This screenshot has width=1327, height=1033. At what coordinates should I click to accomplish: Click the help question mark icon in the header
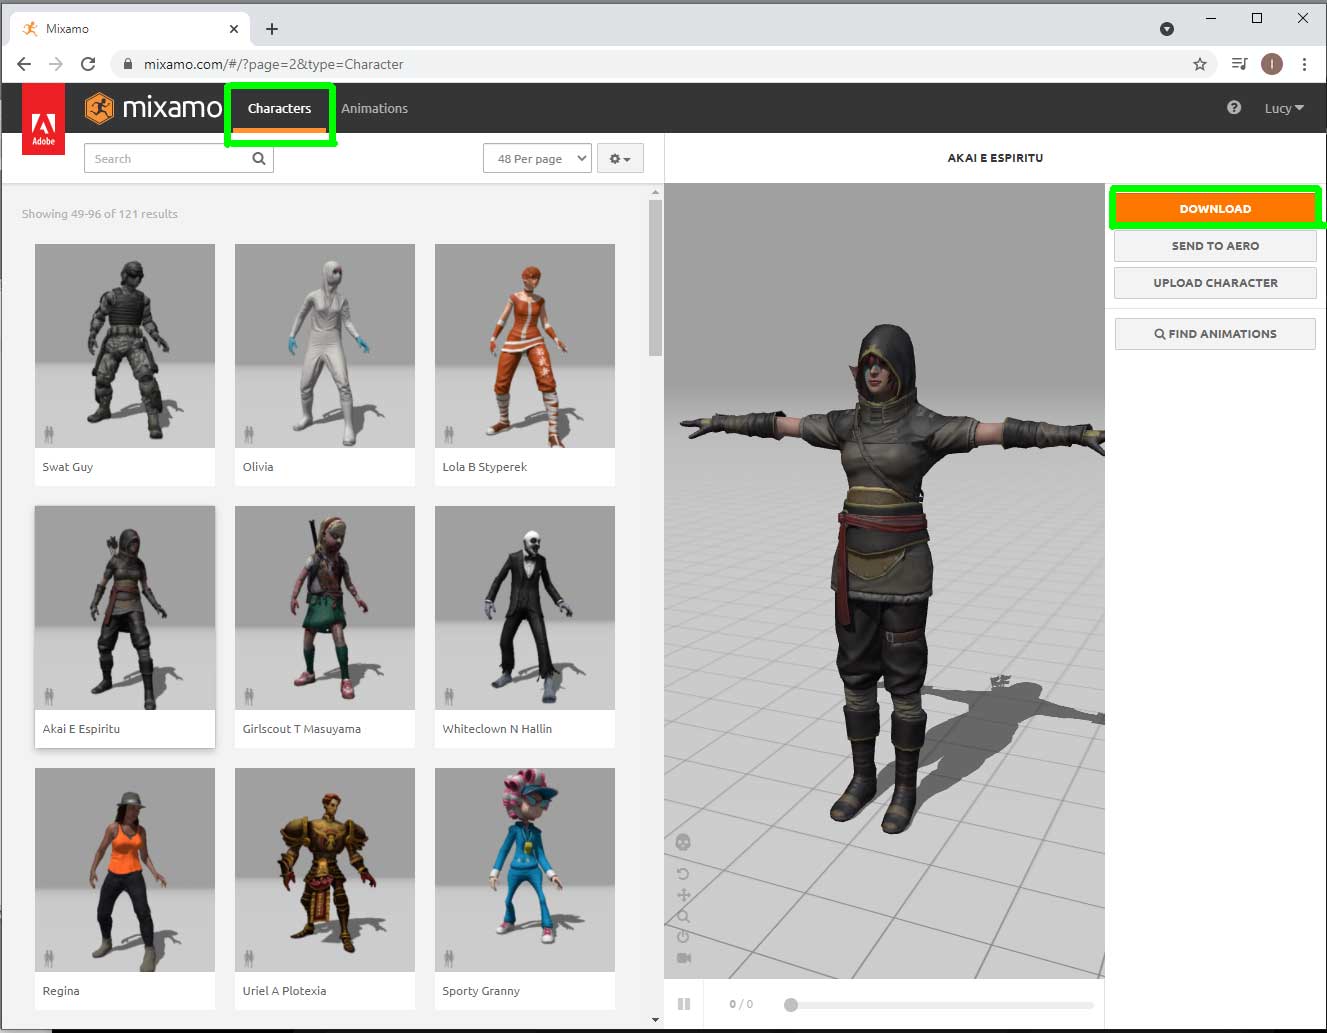1233,108
